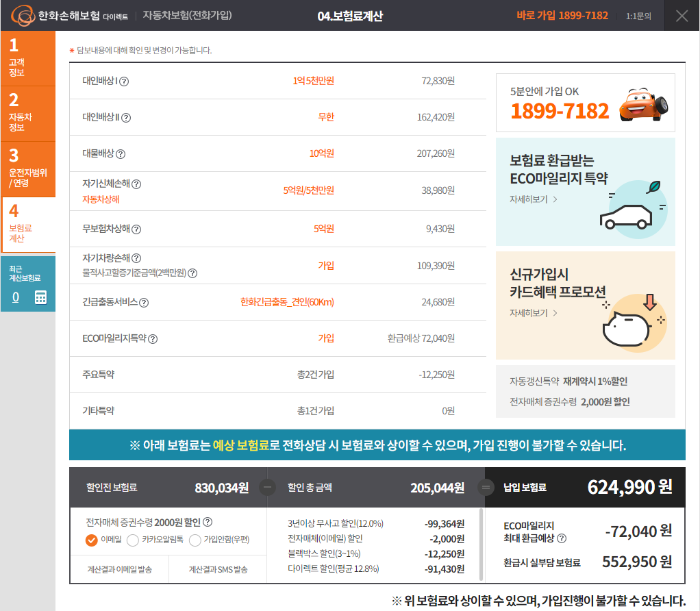Click the 830,034원 할인전 보험료 value
The image size is (700, 611).
tap(221, 488)
